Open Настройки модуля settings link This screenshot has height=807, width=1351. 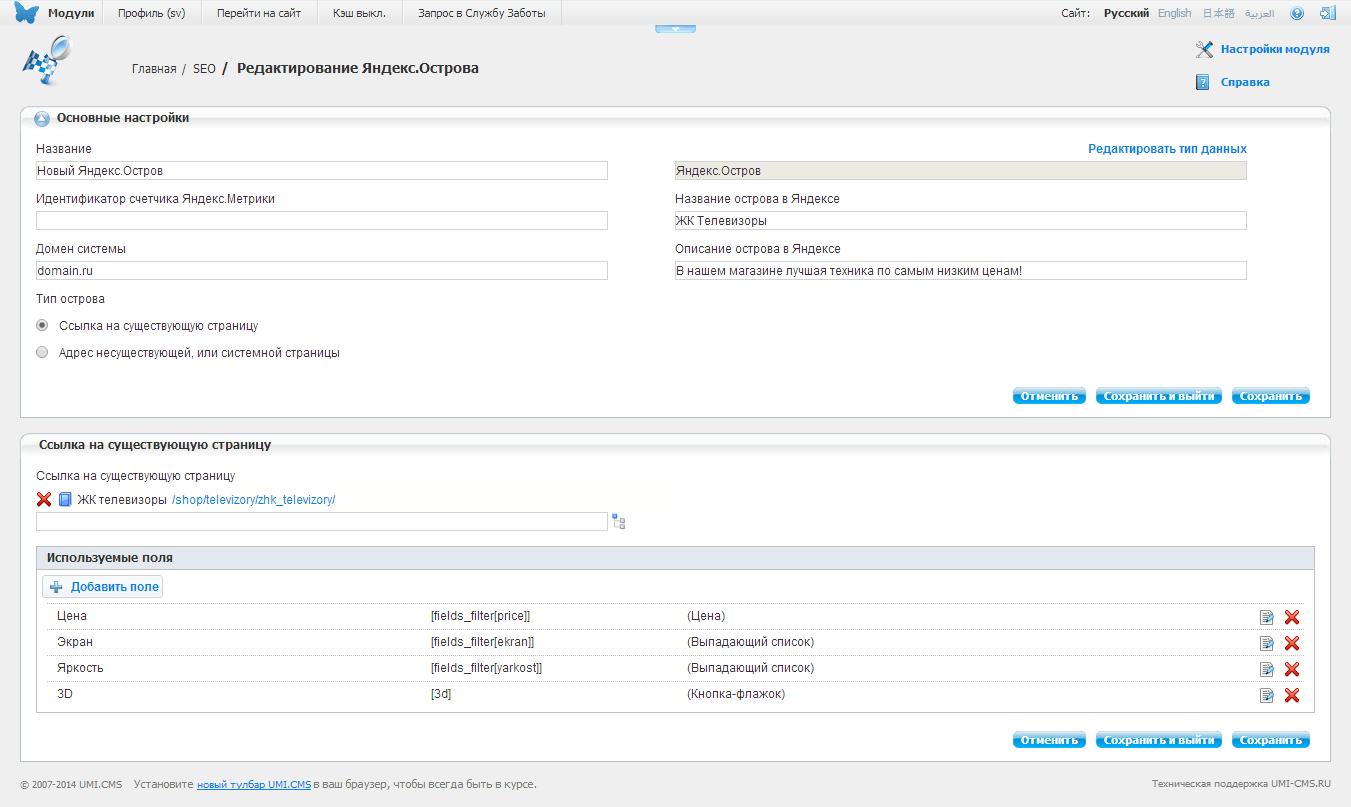pos(1274,49)
